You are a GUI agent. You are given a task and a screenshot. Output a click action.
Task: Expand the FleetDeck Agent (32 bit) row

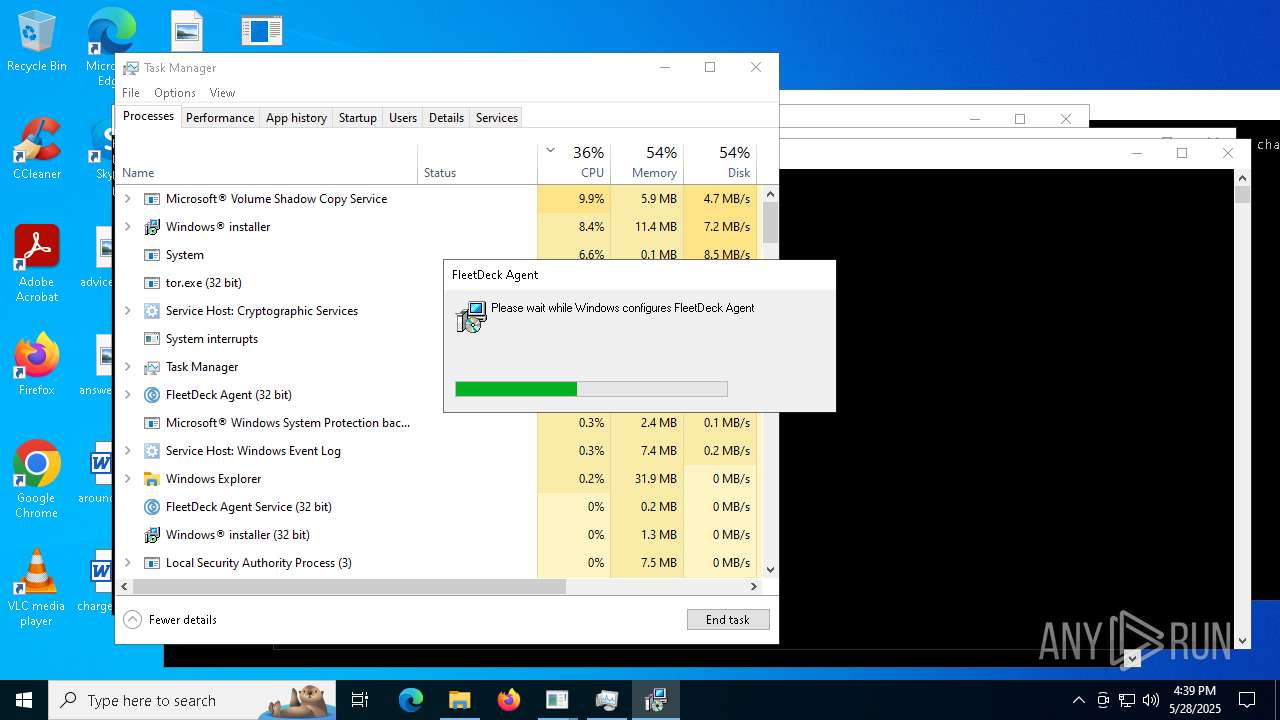[127, 395]
